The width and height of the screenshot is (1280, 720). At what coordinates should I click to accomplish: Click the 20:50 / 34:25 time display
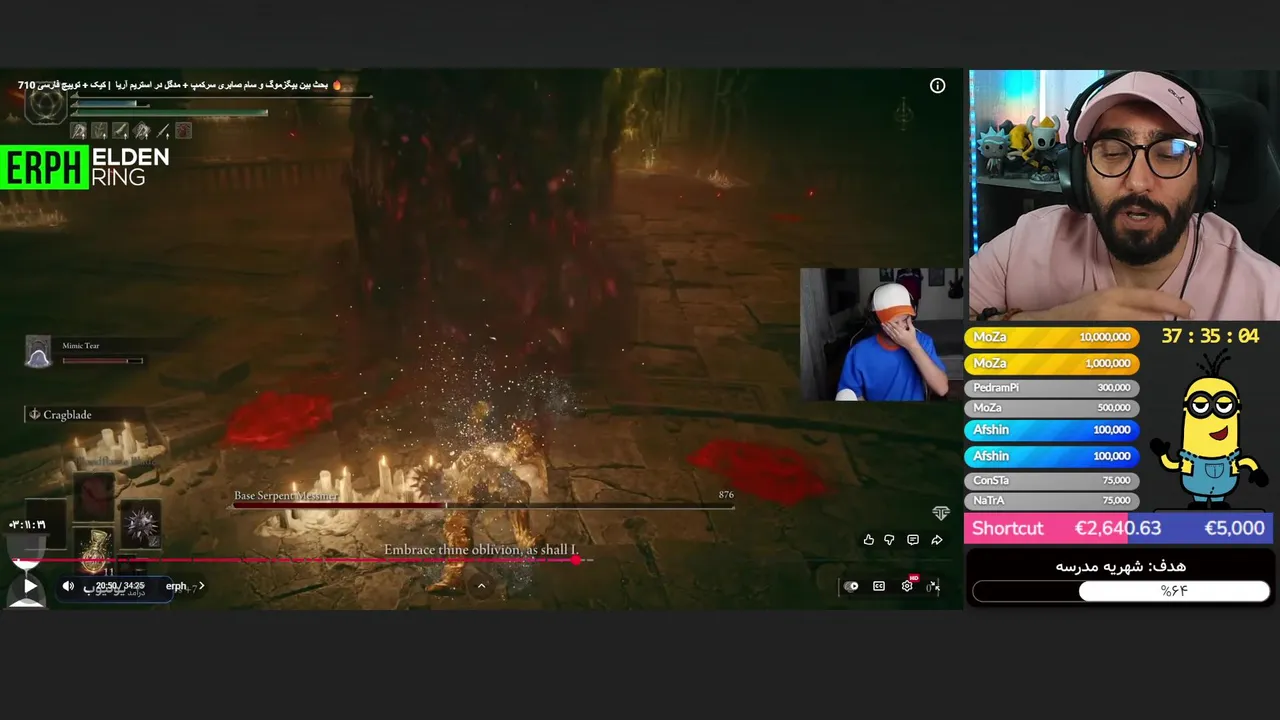point(120,586)
